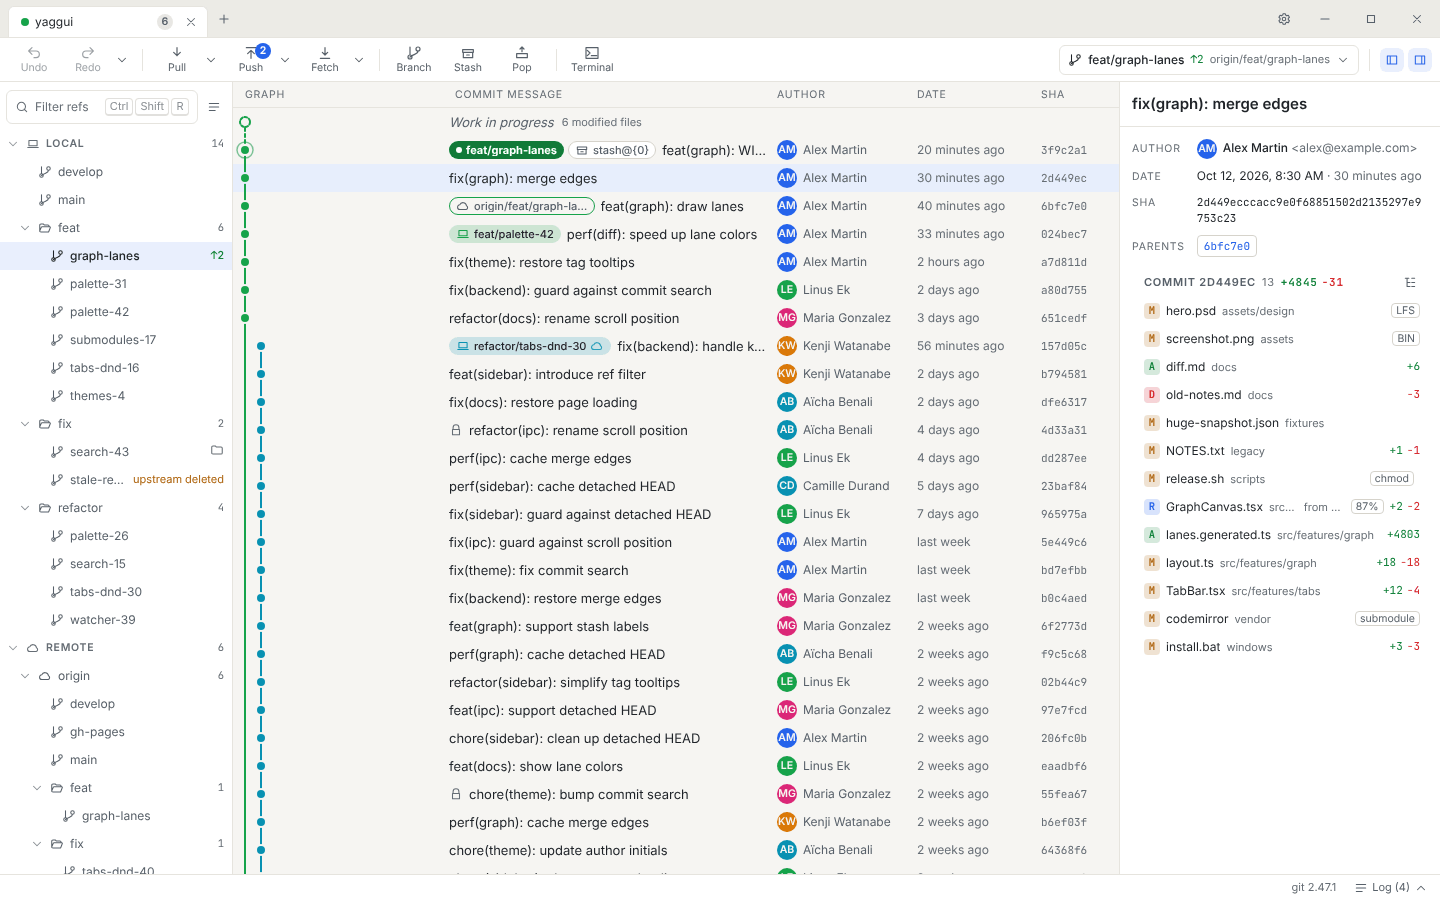Select the gh-pages remote branch
The width and height of the screenshot is (1440, 900).
click(116, 732)
